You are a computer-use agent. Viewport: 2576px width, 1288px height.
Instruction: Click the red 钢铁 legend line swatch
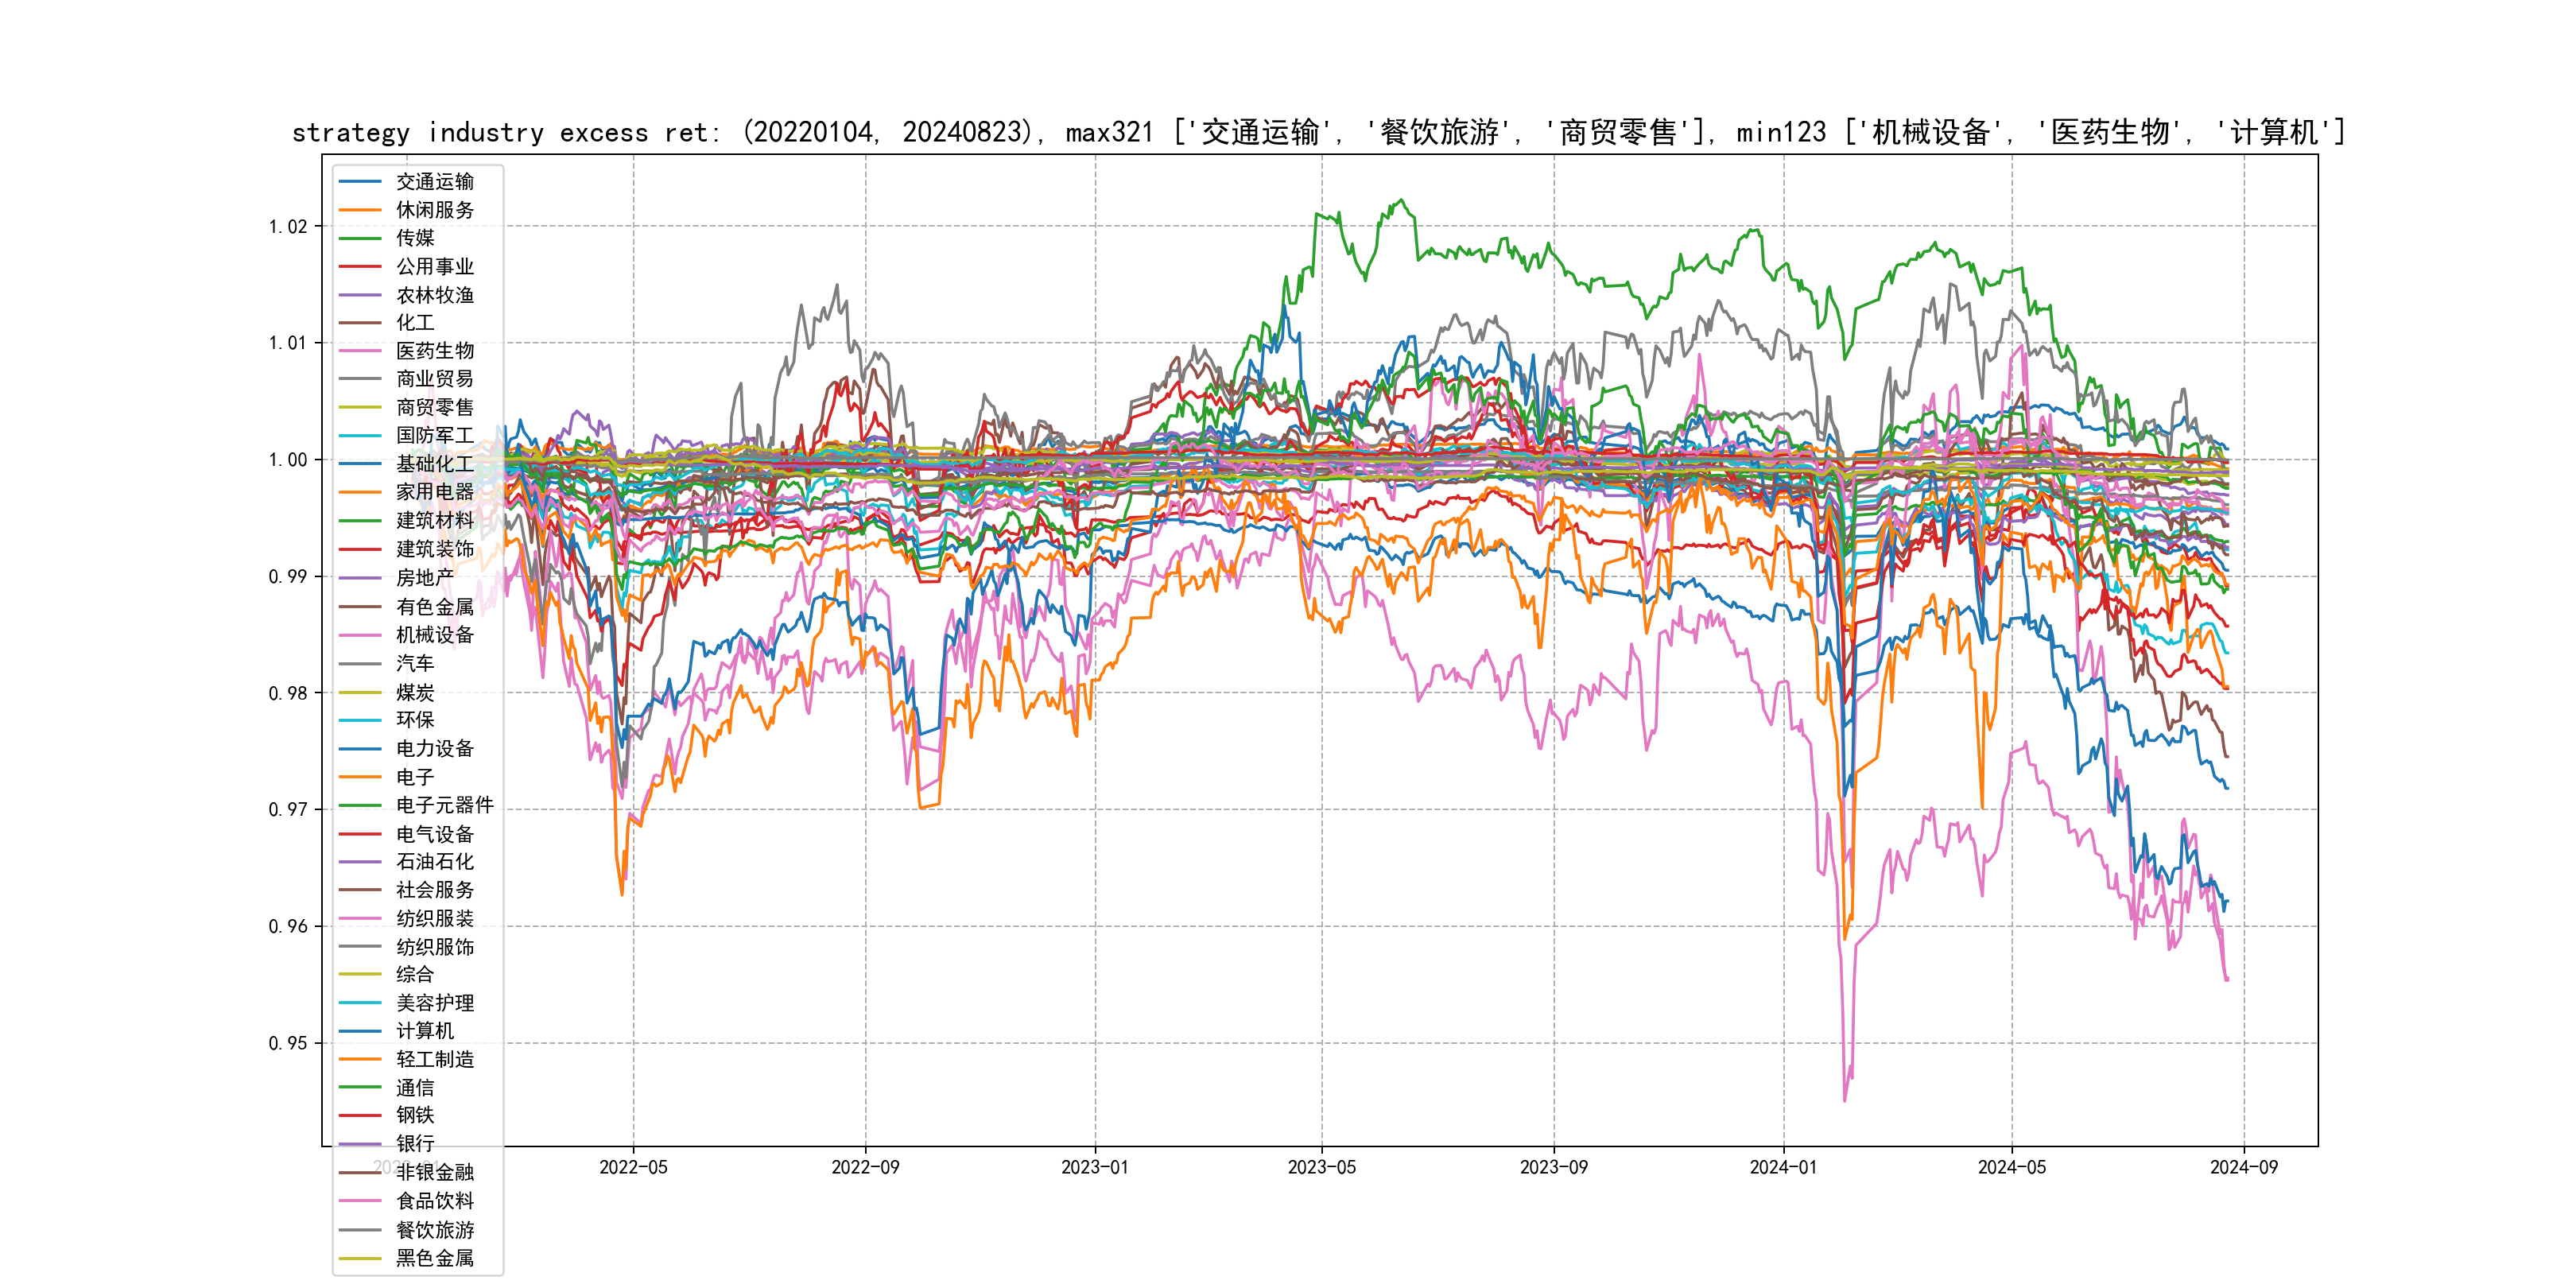click(360, 1115)
